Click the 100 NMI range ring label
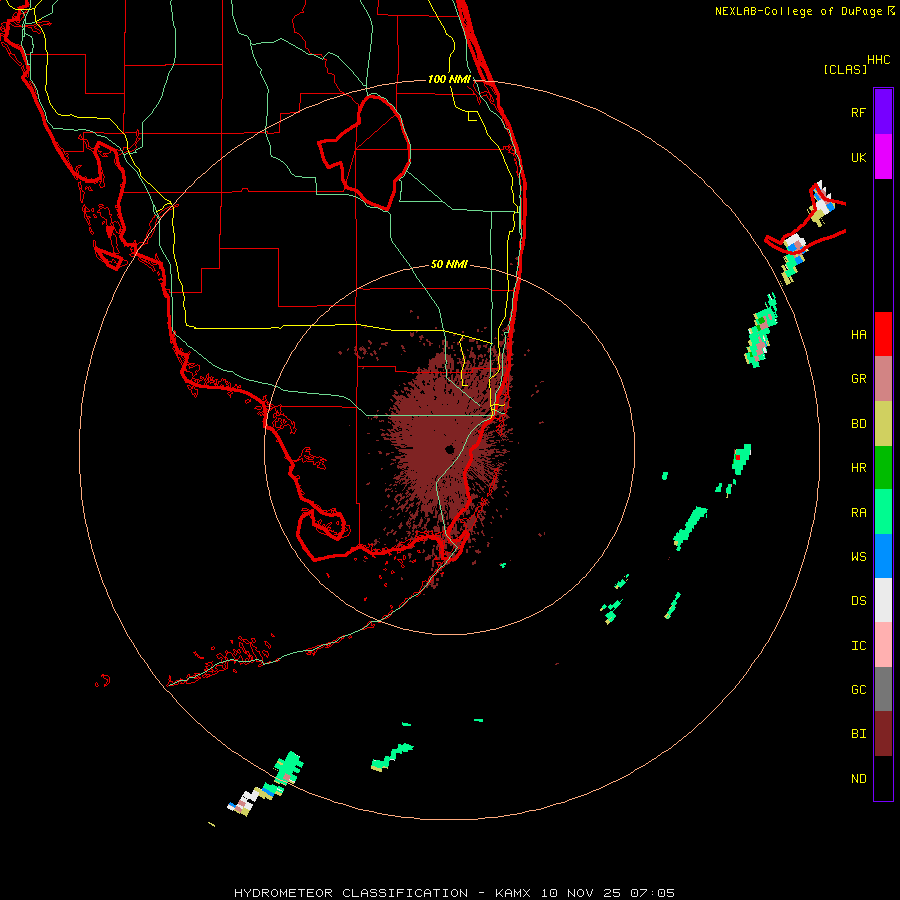This screenshot has width=900, height=900. coord(449,79)
